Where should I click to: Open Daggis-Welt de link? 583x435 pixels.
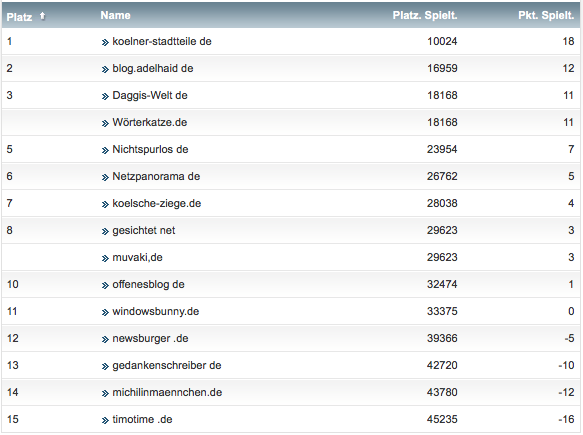[150, 95]
